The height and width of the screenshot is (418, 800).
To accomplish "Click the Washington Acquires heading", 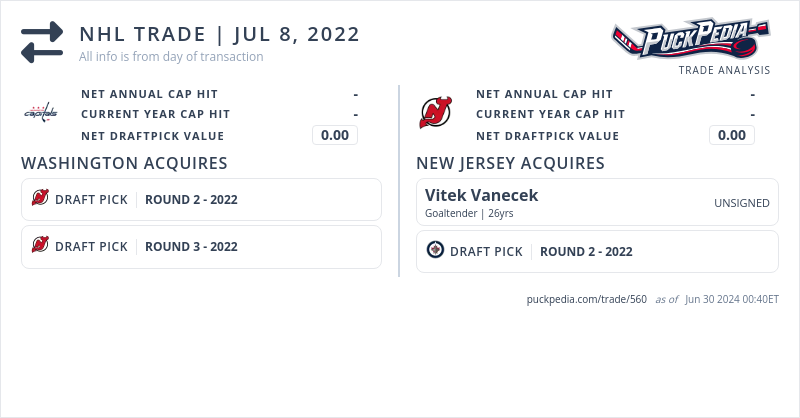I will click(x=124, y=163).
